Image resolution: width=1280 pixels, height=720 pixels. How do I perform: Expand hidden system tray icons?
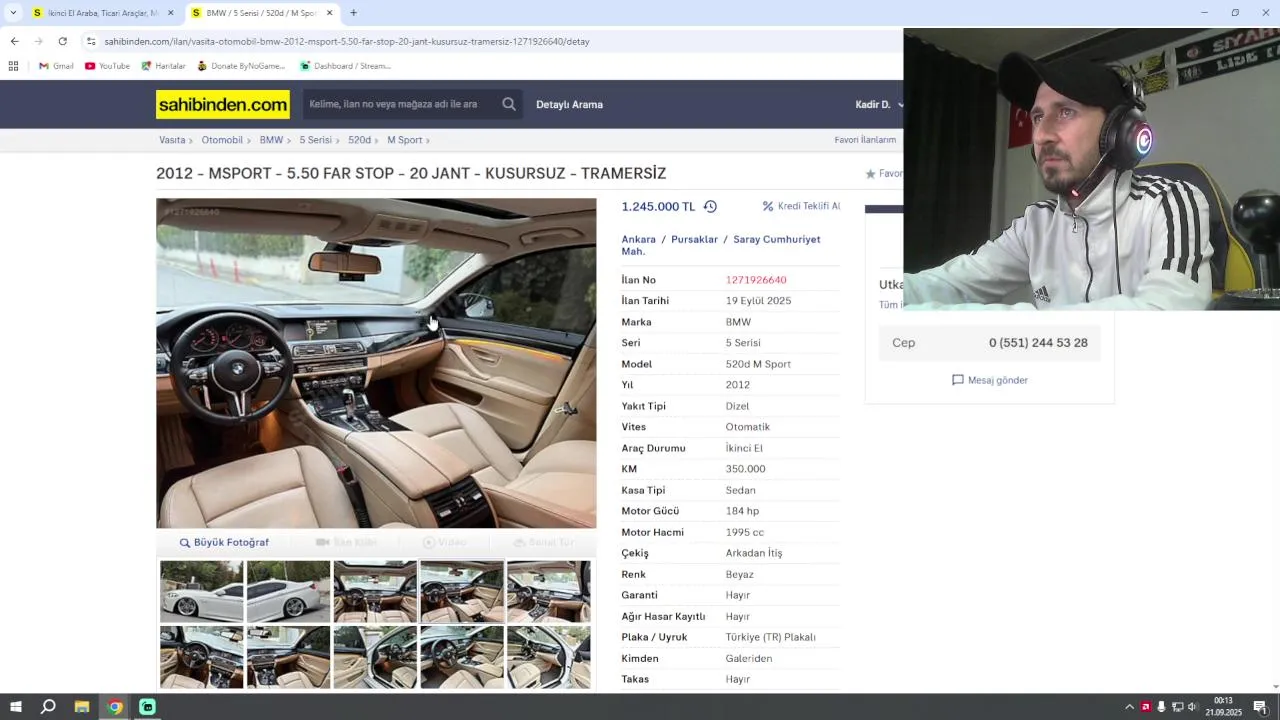click(x=1130, y=707)
